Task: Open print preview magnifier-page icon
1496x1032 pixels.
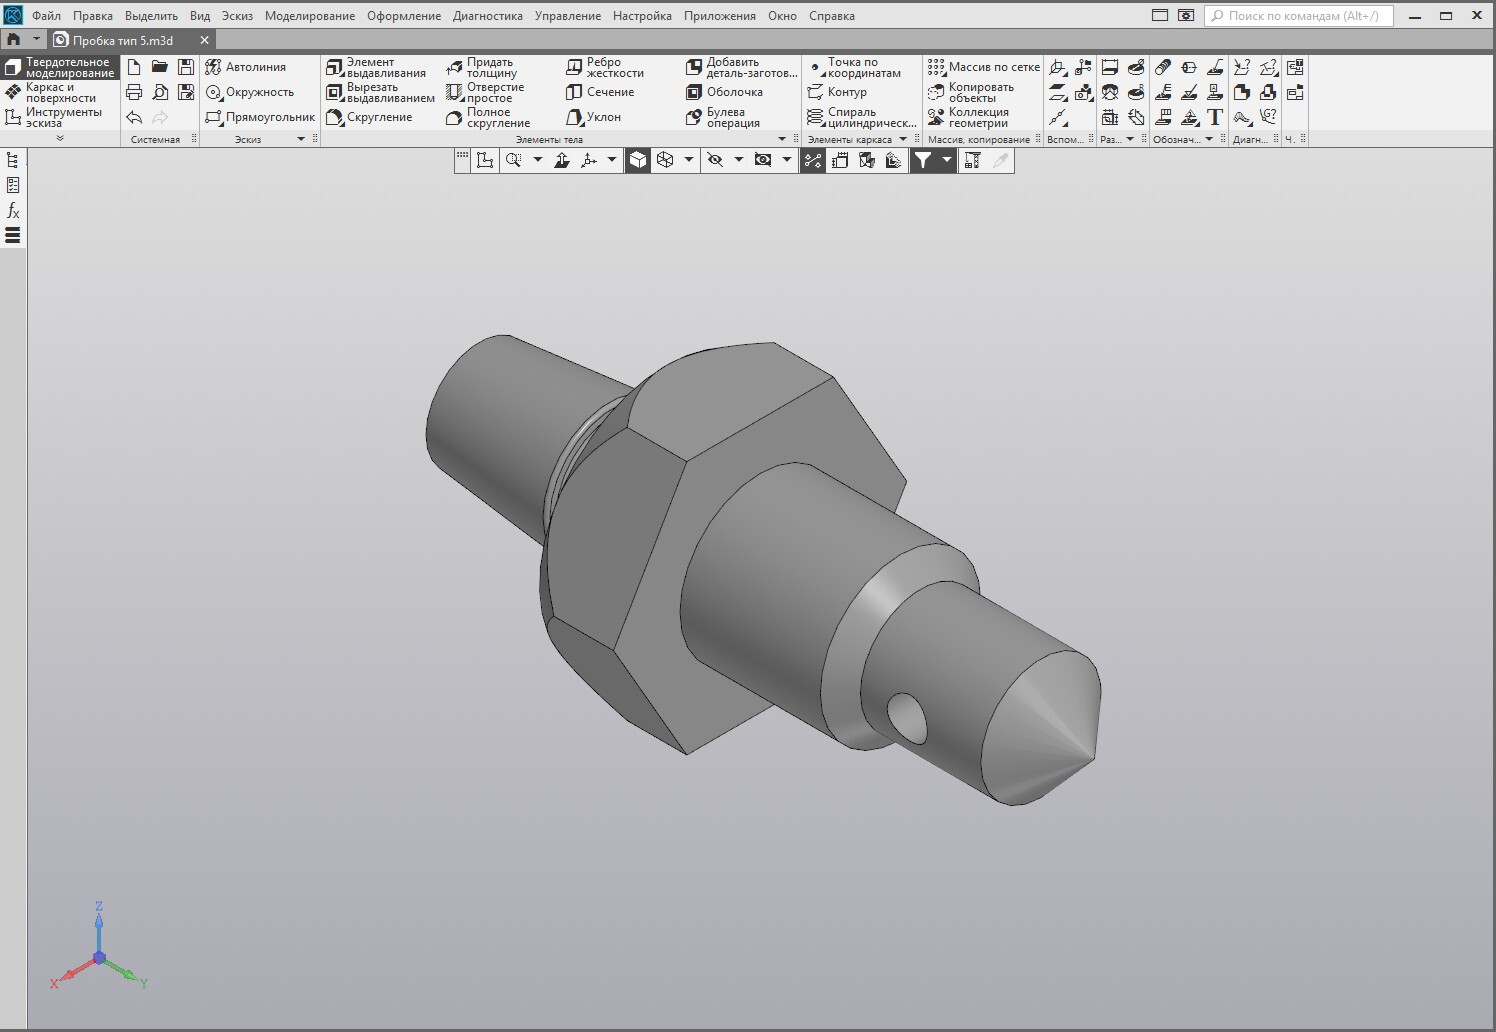Action: point(160,92)
